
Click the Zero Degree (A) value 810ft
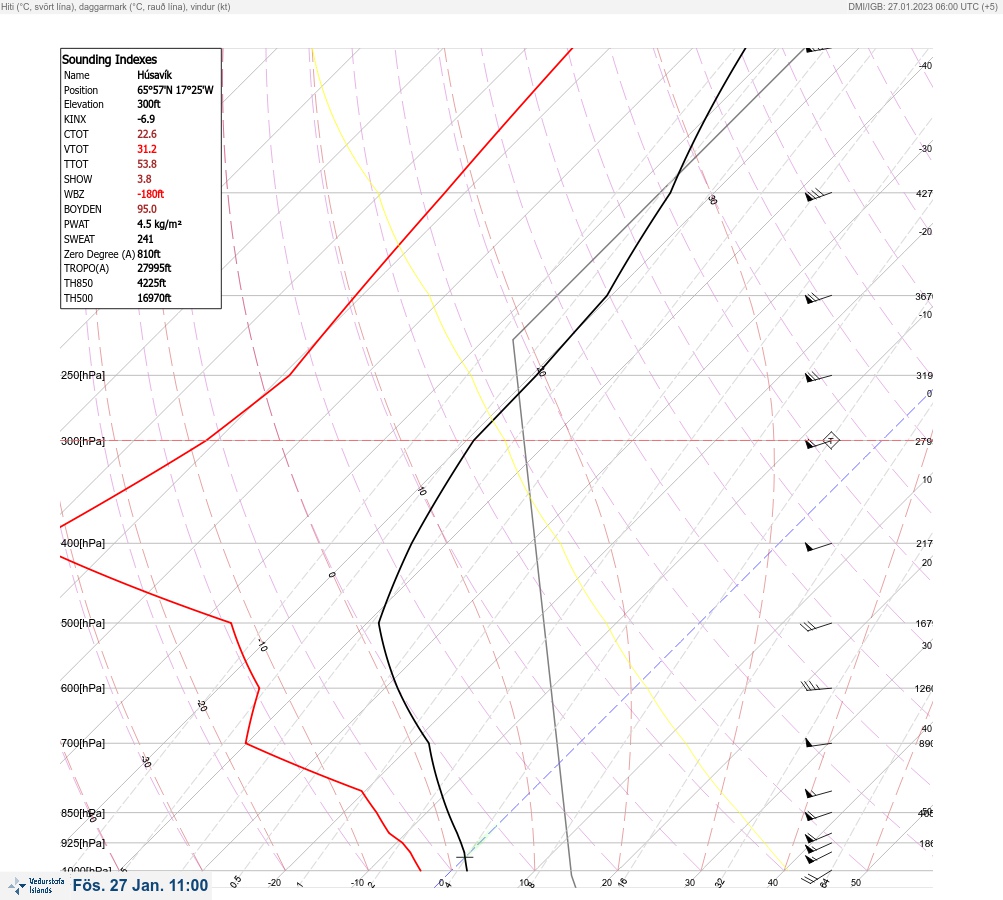click(x=149, y=254)
